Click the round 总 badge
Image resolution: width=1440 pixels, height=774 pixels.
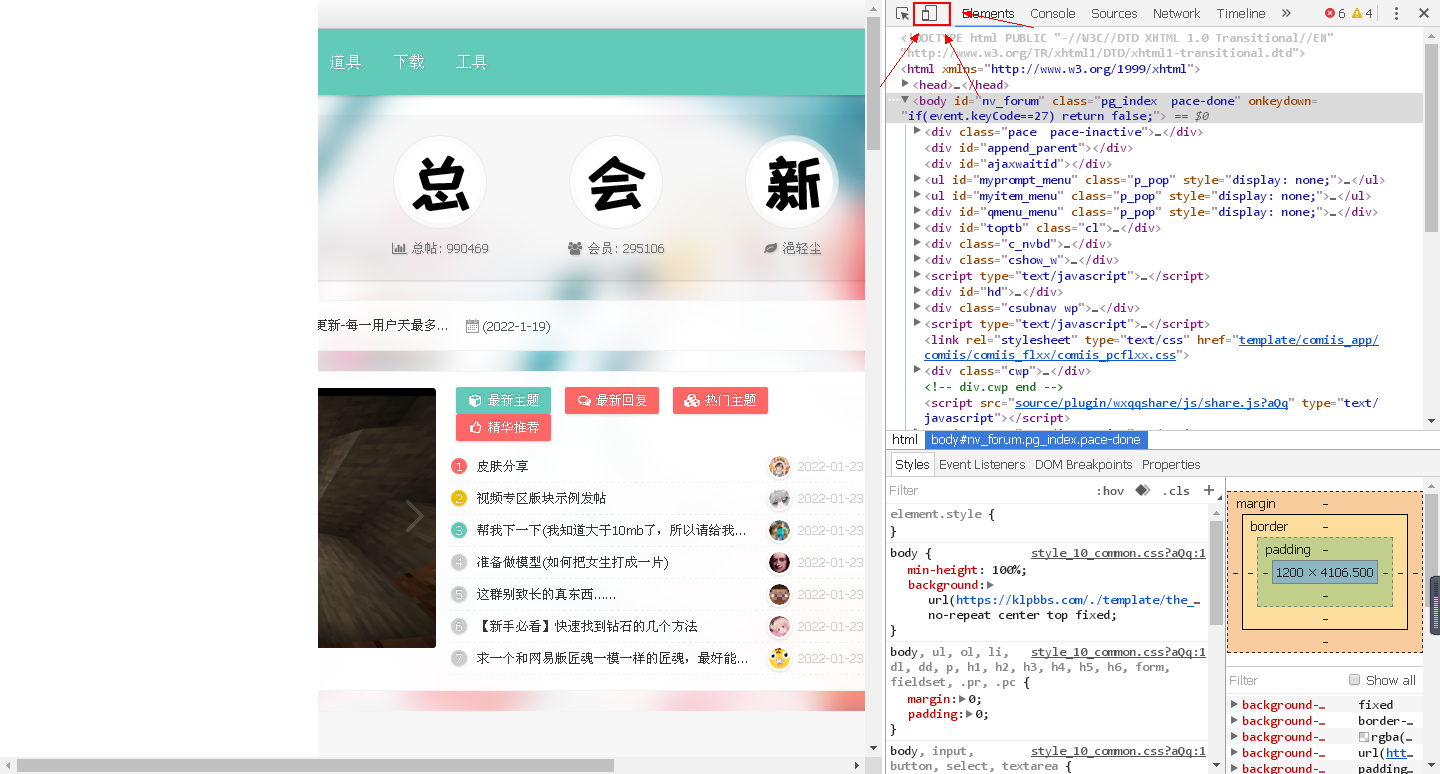(440, 183)
